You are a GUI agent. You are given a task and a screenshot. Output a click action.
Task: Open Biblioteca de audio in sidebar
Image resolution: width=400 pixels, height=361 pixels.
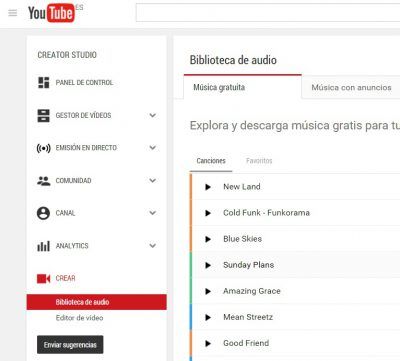pyautogui.click(x=97, y=302)
